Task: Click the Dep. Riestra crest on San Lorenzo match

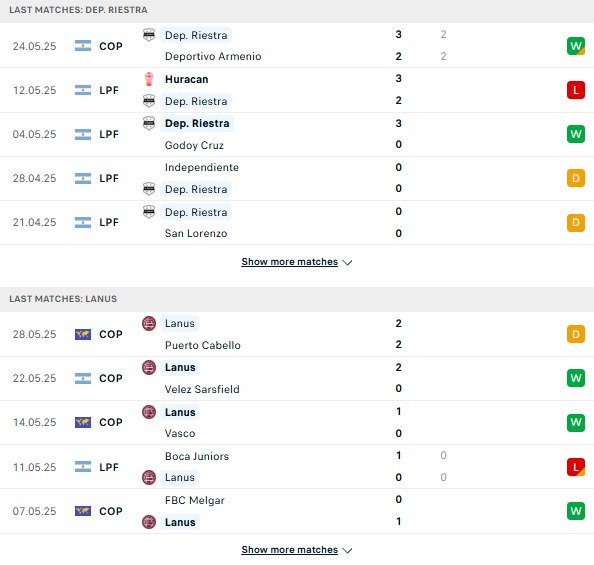Action: coord(149,212)
